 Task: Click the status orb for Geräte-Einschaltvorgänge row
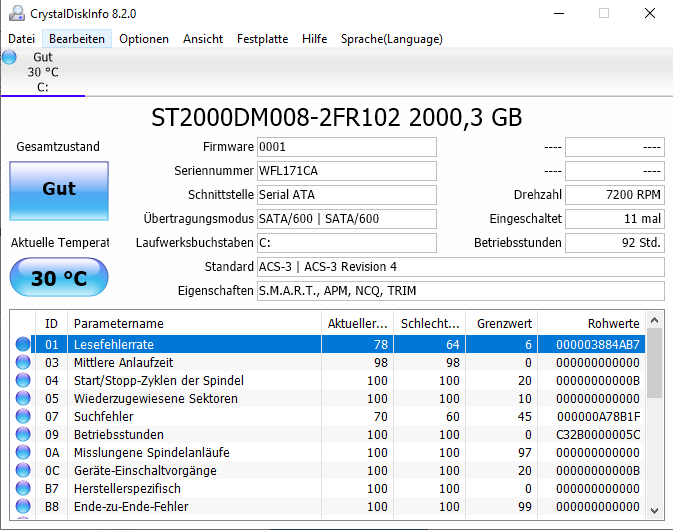[23, 470]
